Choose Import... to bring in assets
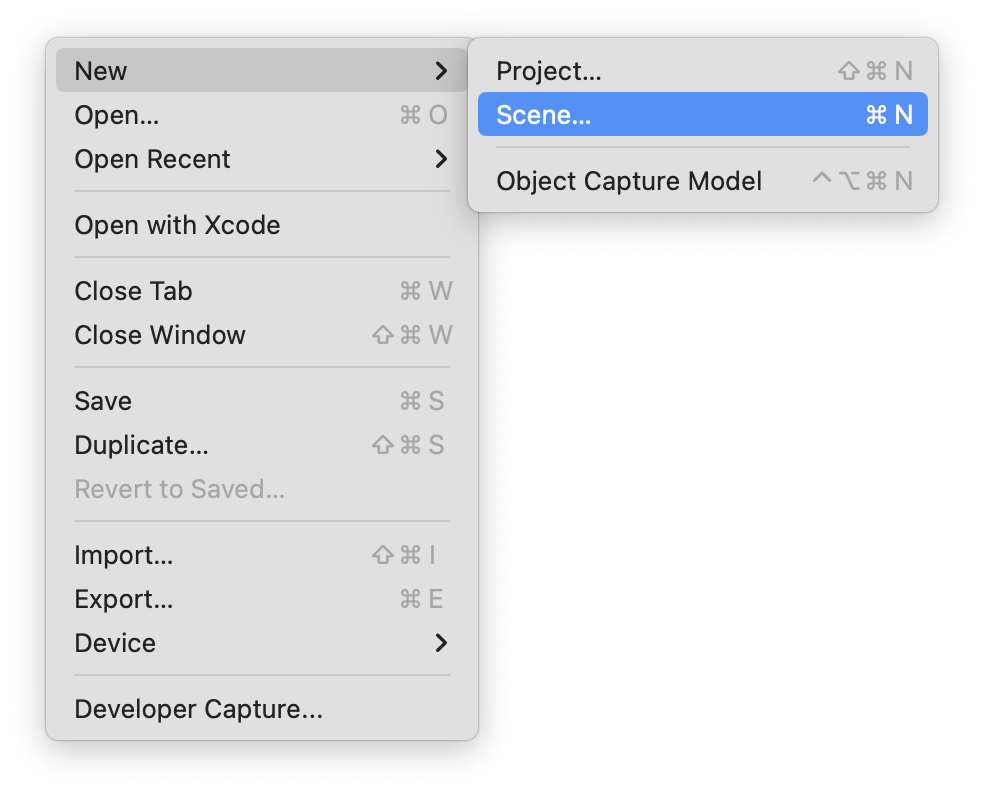Viewport: 984px width, 794px height. [x=123, y=555]
